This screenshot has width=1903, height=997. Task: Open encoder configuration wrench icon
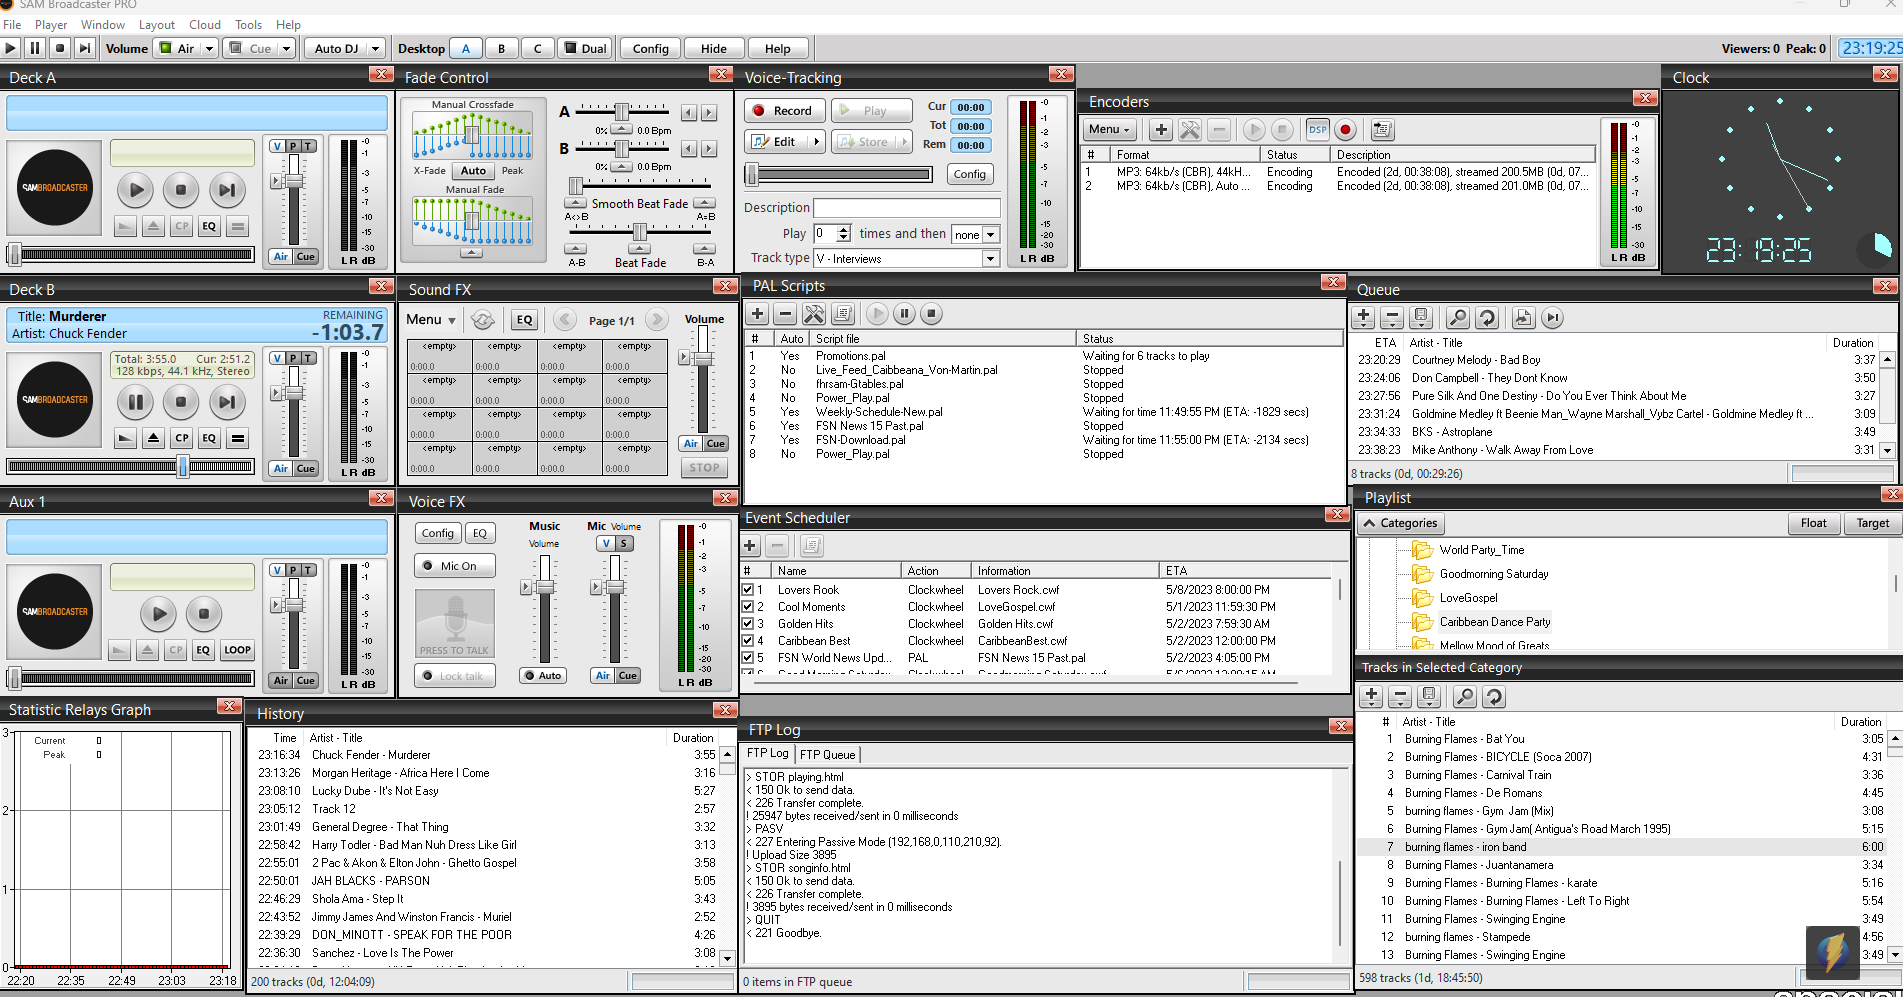[x=1190, y=129]
